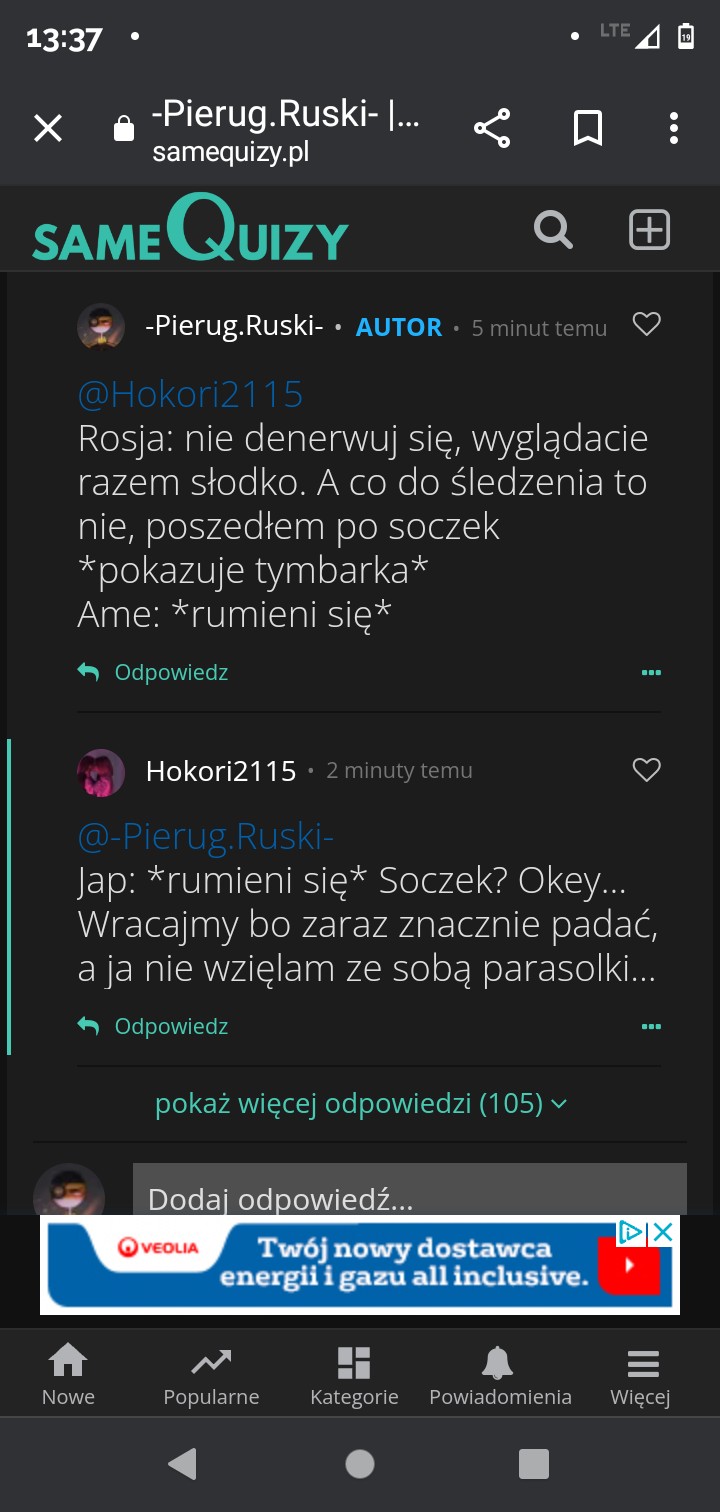Switch to the Popularne tab
Screen dimensions: 720x1512
[x=211, y=1376]
